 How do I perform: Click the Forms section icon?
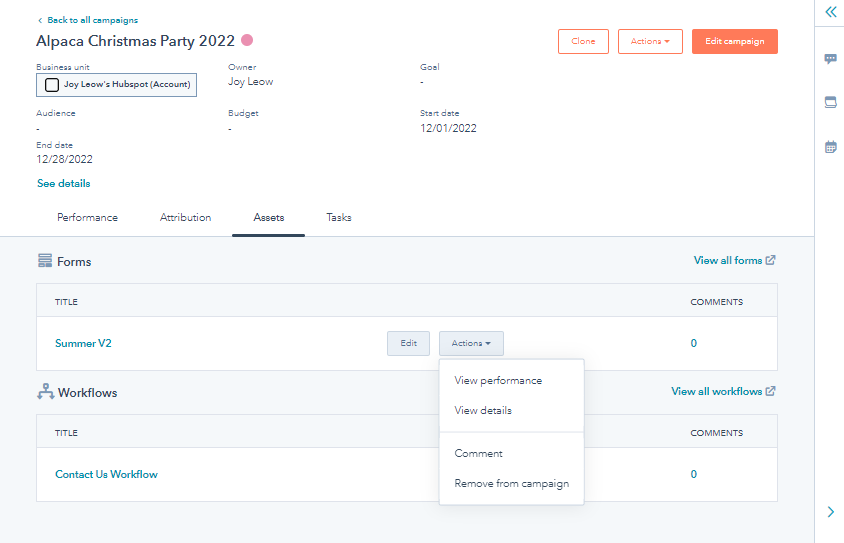45,261
